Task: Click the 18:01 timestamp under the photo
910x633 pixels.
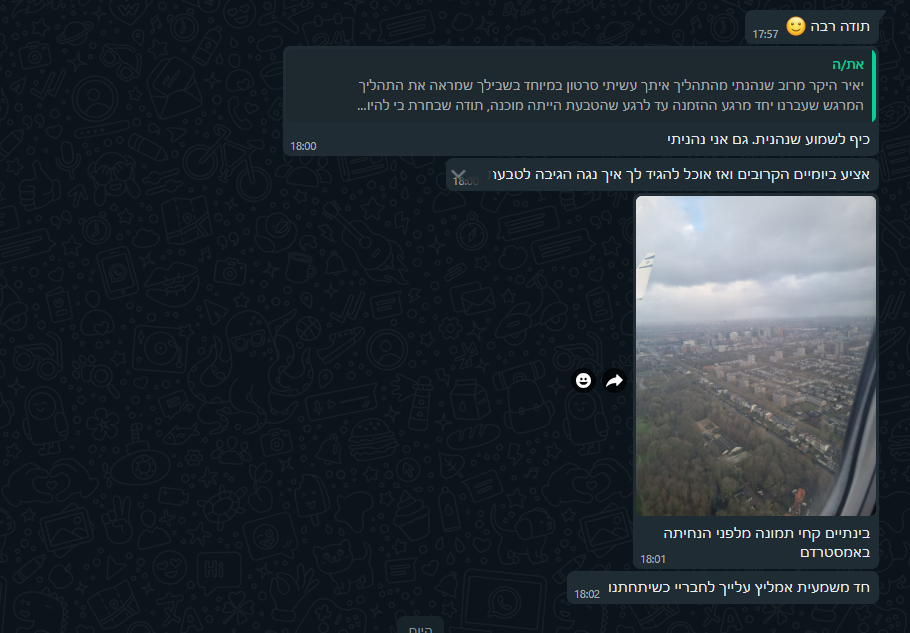Action: tap(653, 559)
